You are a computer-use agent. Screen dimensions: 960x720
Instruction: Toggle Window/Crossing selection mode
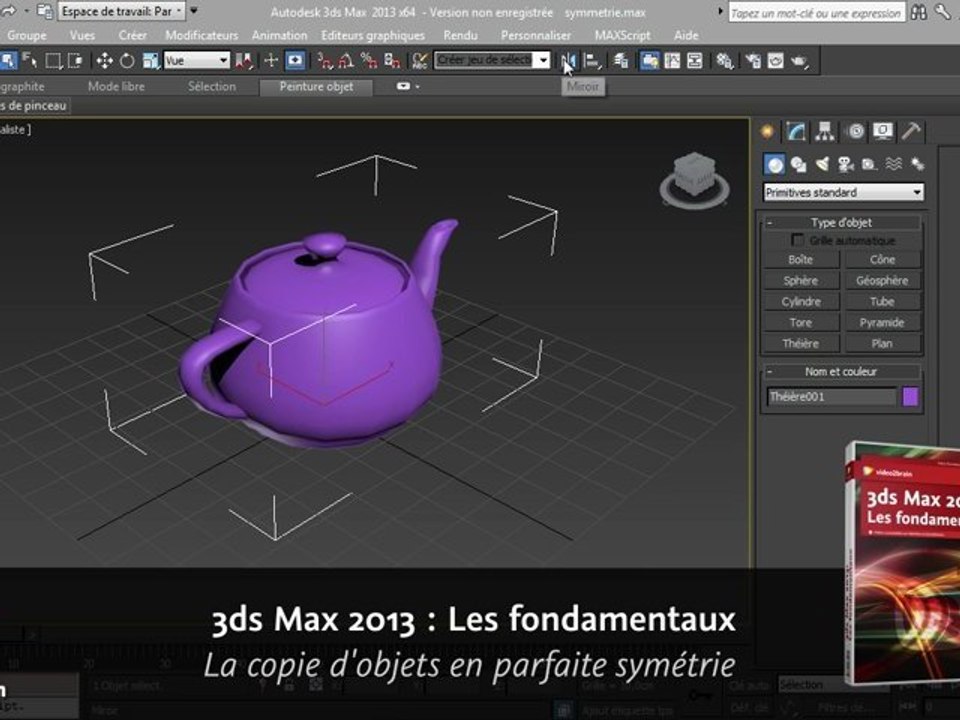(x=75, y=61)
